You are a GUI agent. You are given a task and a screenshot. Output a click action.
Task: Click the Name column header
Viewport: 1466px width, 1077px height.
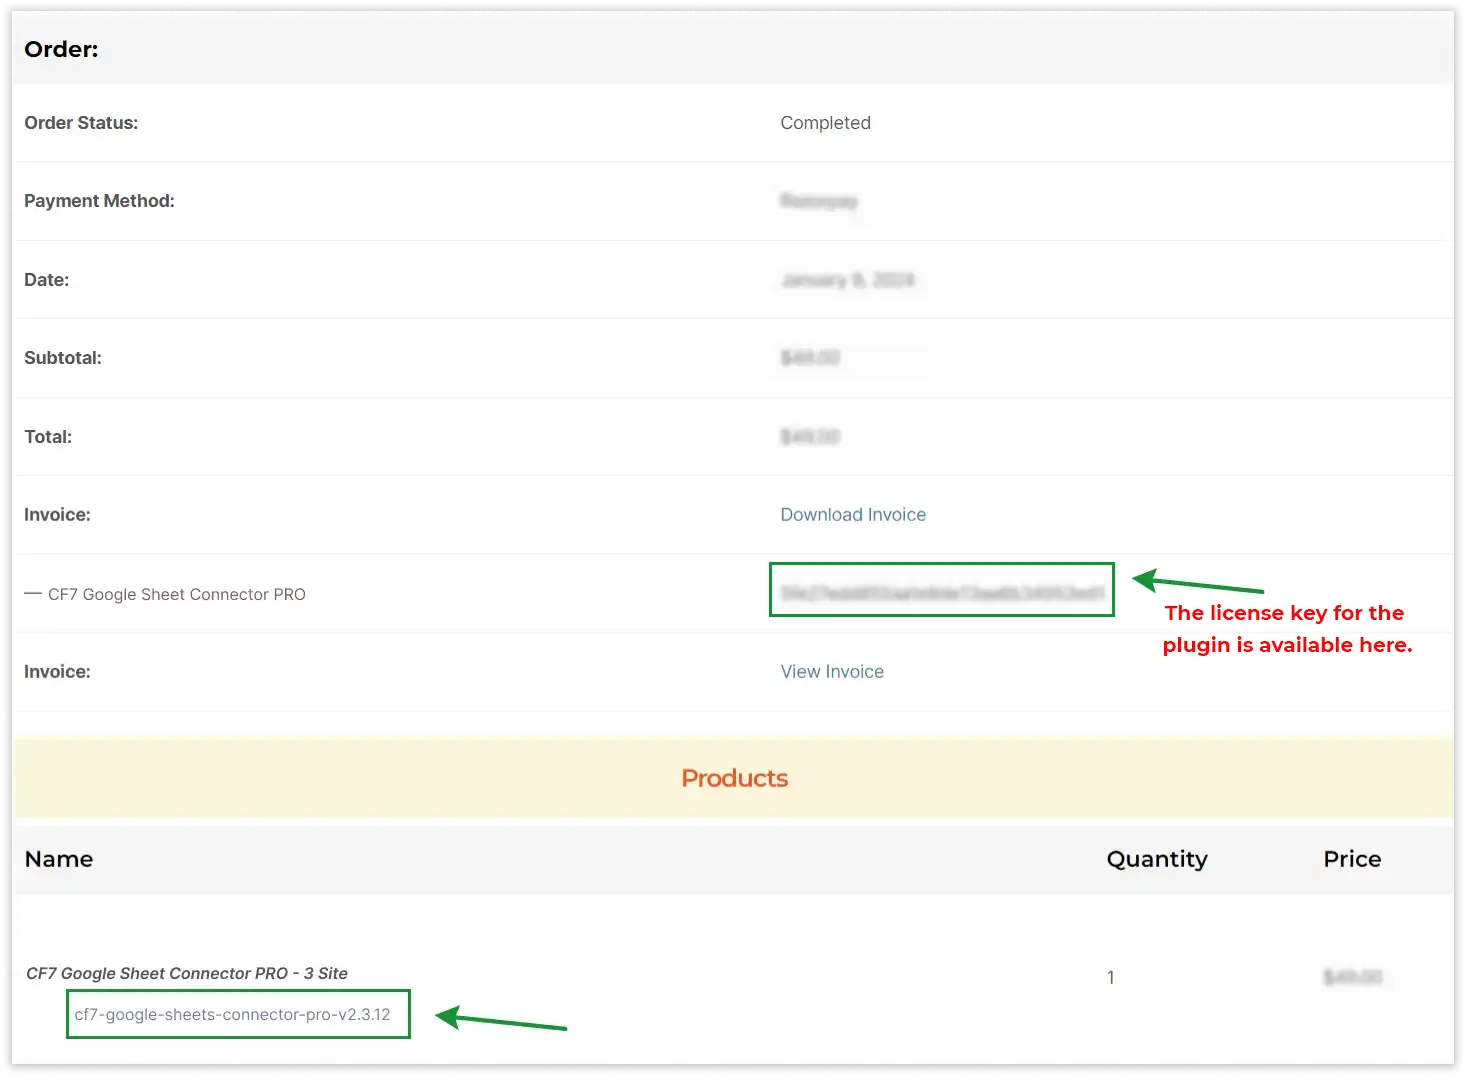59,859
